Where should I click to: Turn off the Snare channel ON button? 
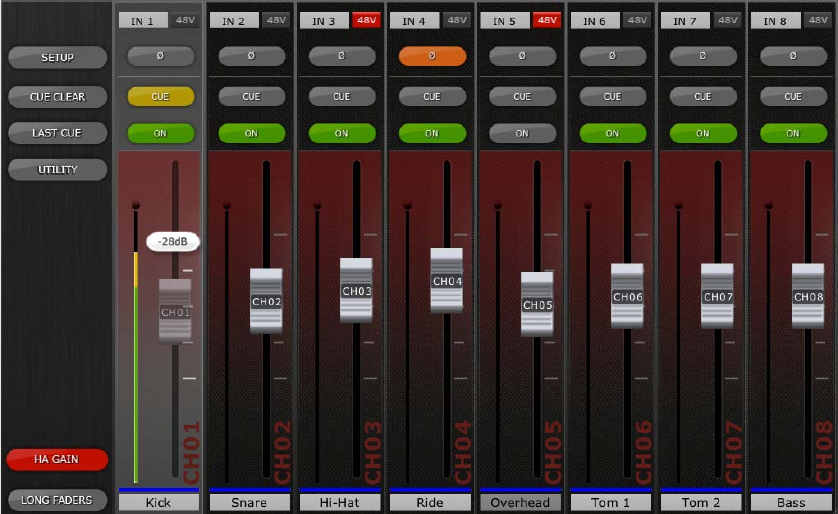(251, 134)
